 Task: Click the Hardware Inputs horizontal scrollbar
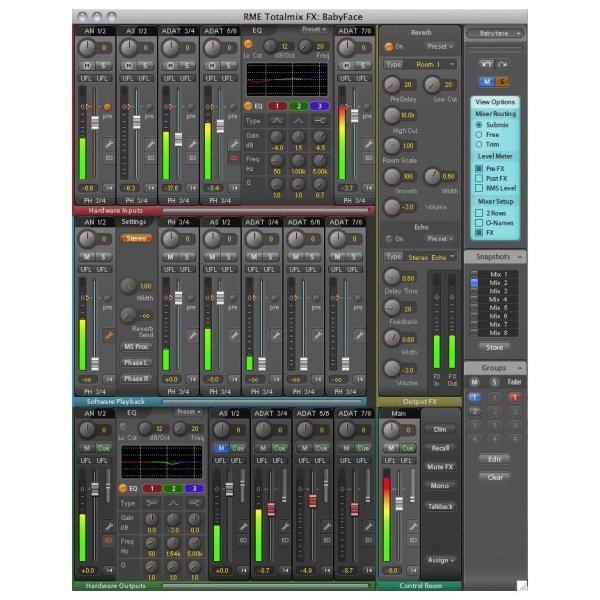(266, 210)
